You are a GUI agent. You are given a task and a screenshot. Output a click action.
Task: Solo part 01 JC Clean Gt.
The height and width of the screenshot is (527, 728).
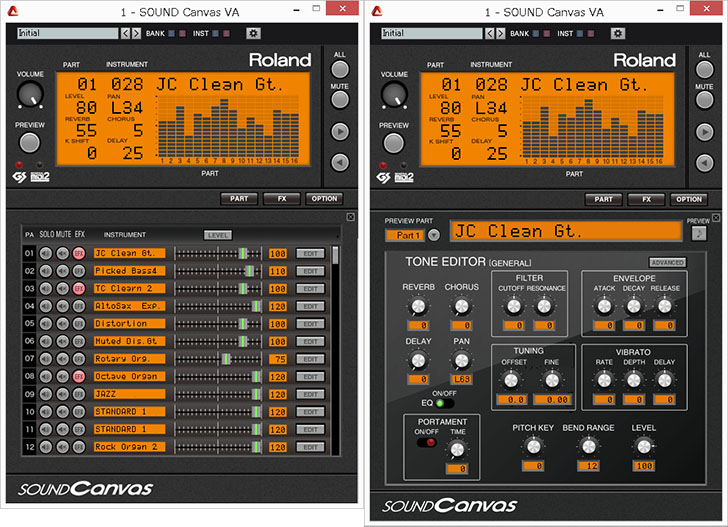click(46, 254)
